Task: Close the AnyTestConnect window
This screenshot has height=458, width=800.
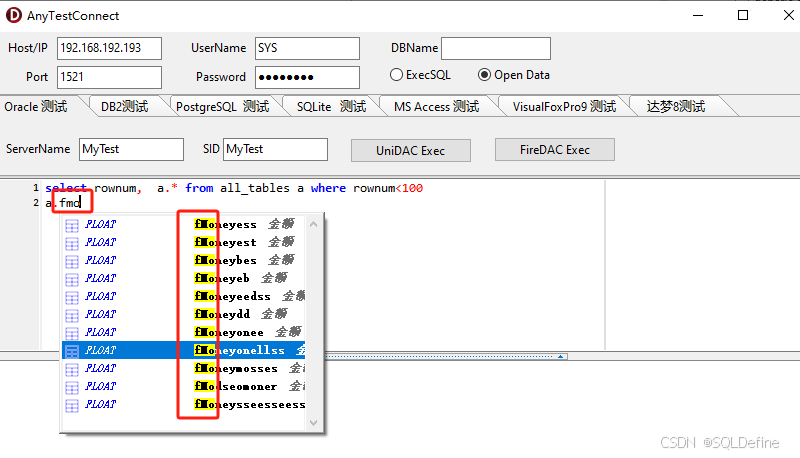Action: pos(788,15)
